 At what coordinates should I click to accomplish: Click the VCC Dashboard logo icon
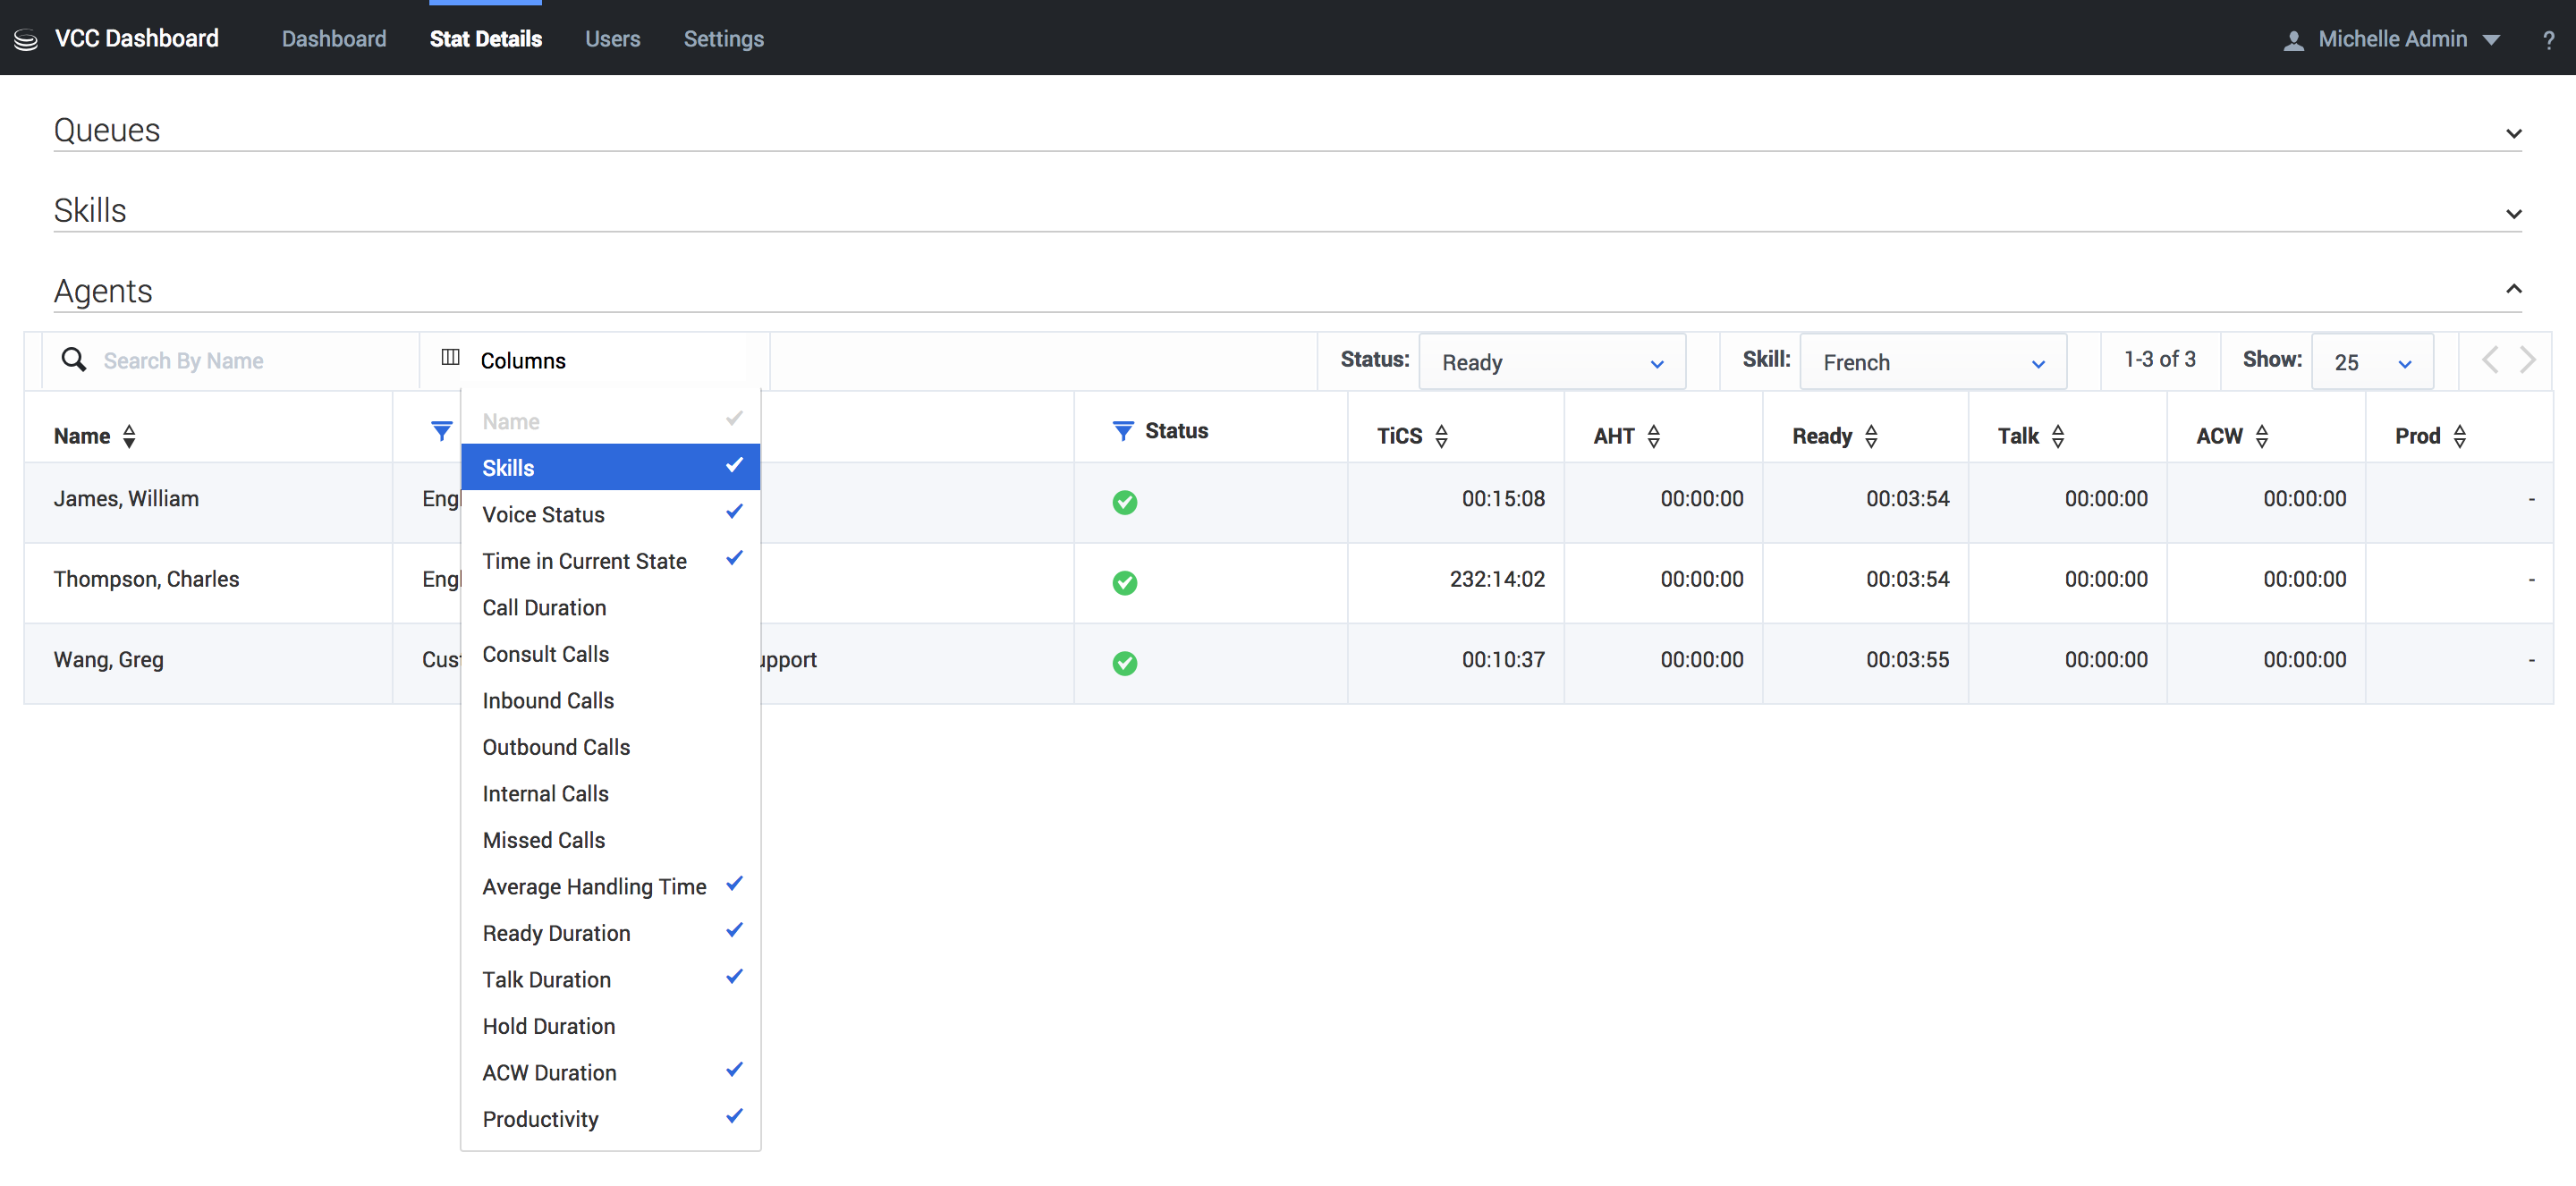(26, 40)
